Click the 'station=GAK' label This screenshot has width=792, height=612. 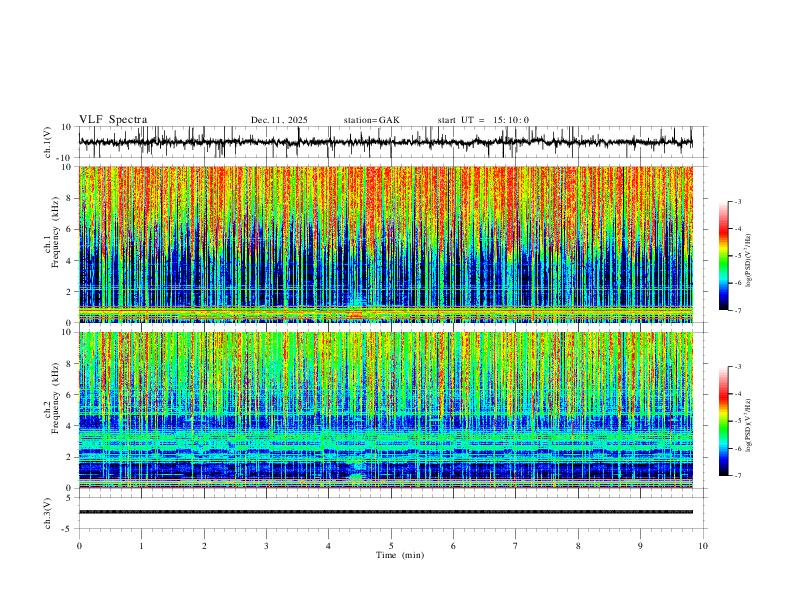click(371, 120)
